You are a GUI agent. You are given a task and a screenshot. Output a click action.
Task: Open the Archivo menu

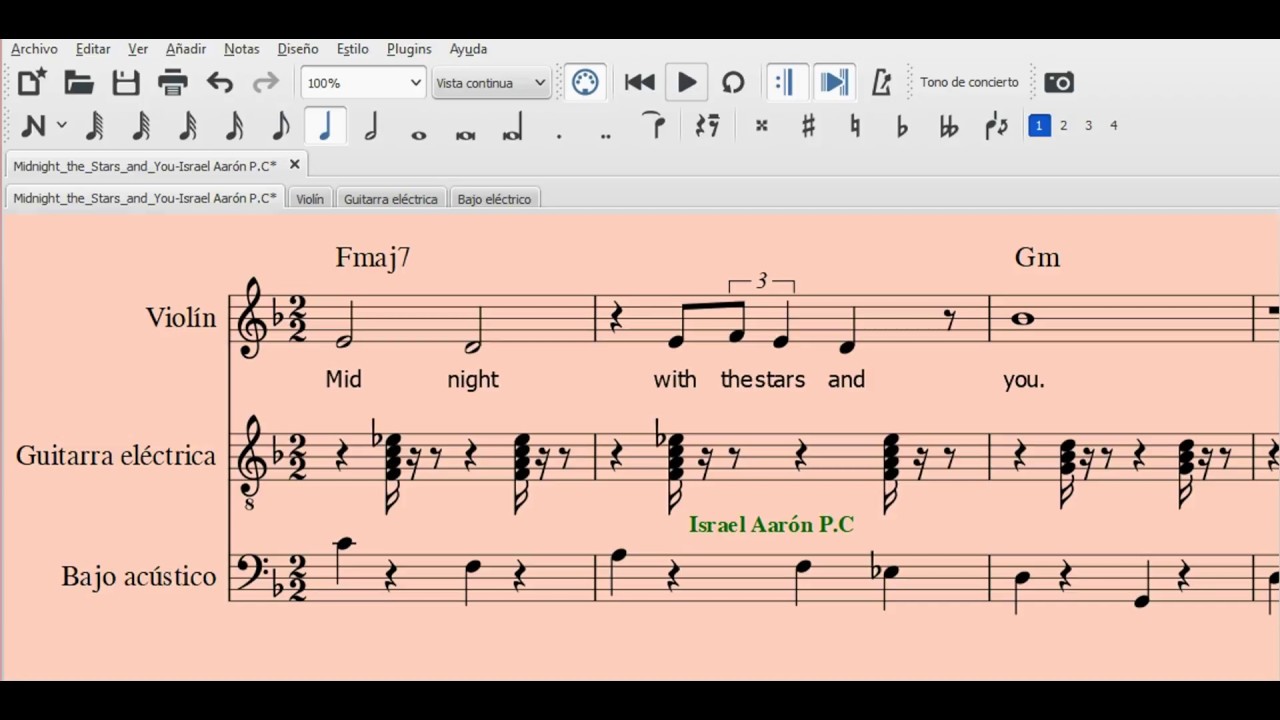coord(34,49)
